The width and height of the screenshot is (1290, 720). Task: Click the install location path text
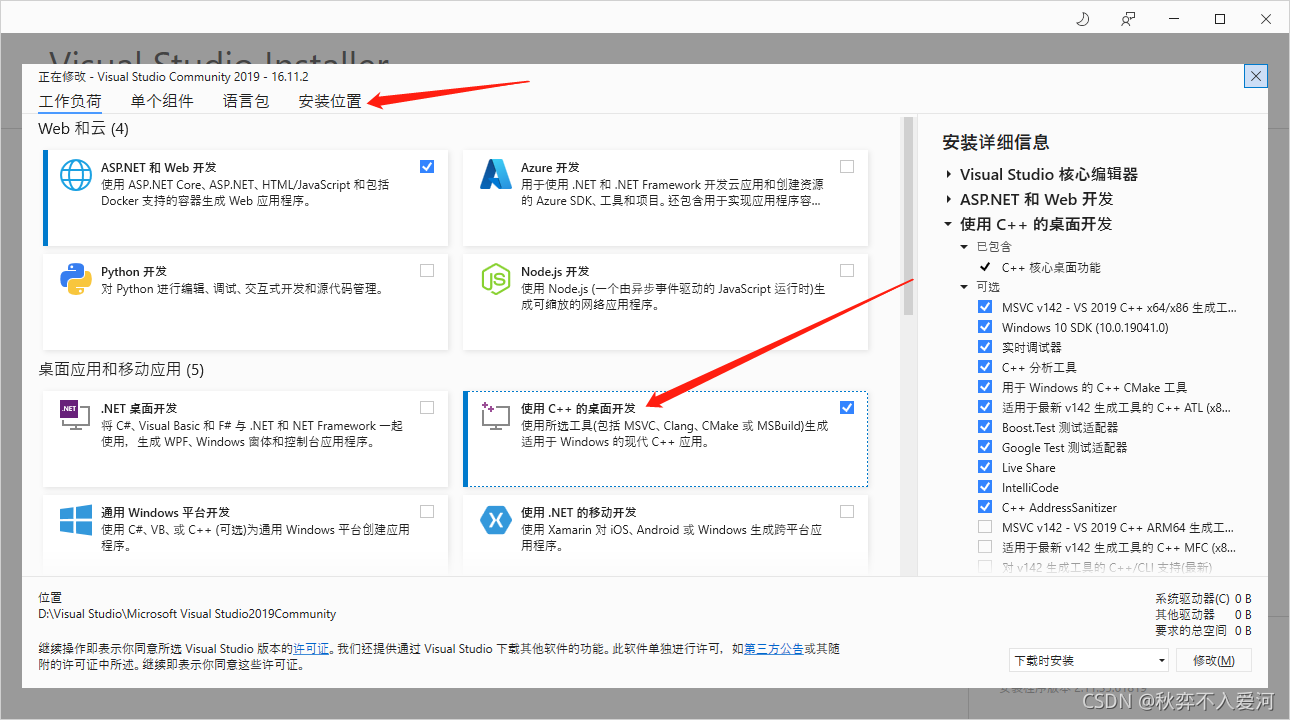coord(187,614)
